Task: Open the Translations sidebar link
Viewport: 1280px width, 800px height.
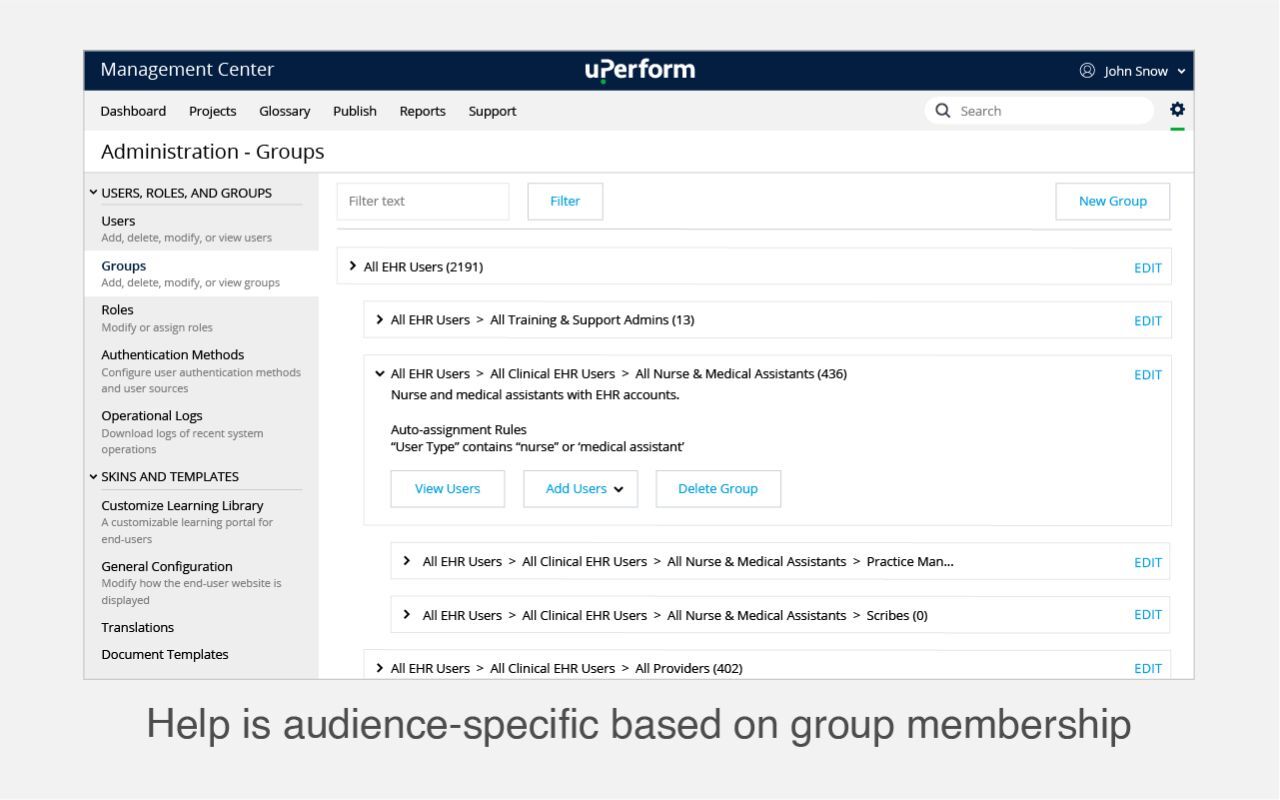Action: coord(137,627)
